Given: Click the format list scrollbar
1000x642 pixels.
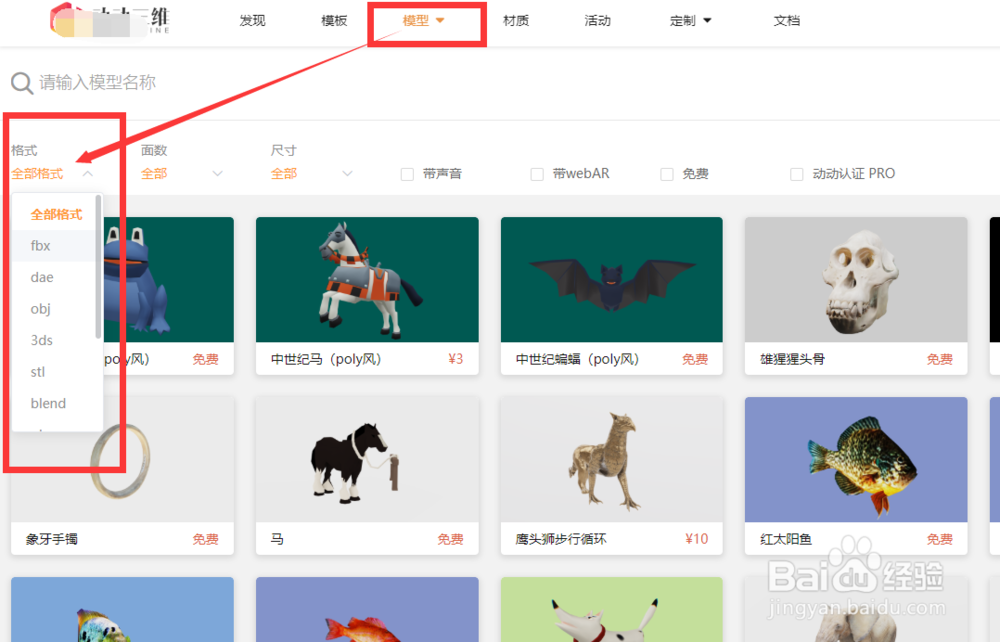Looking at the screenshot, I should (98, 266).
